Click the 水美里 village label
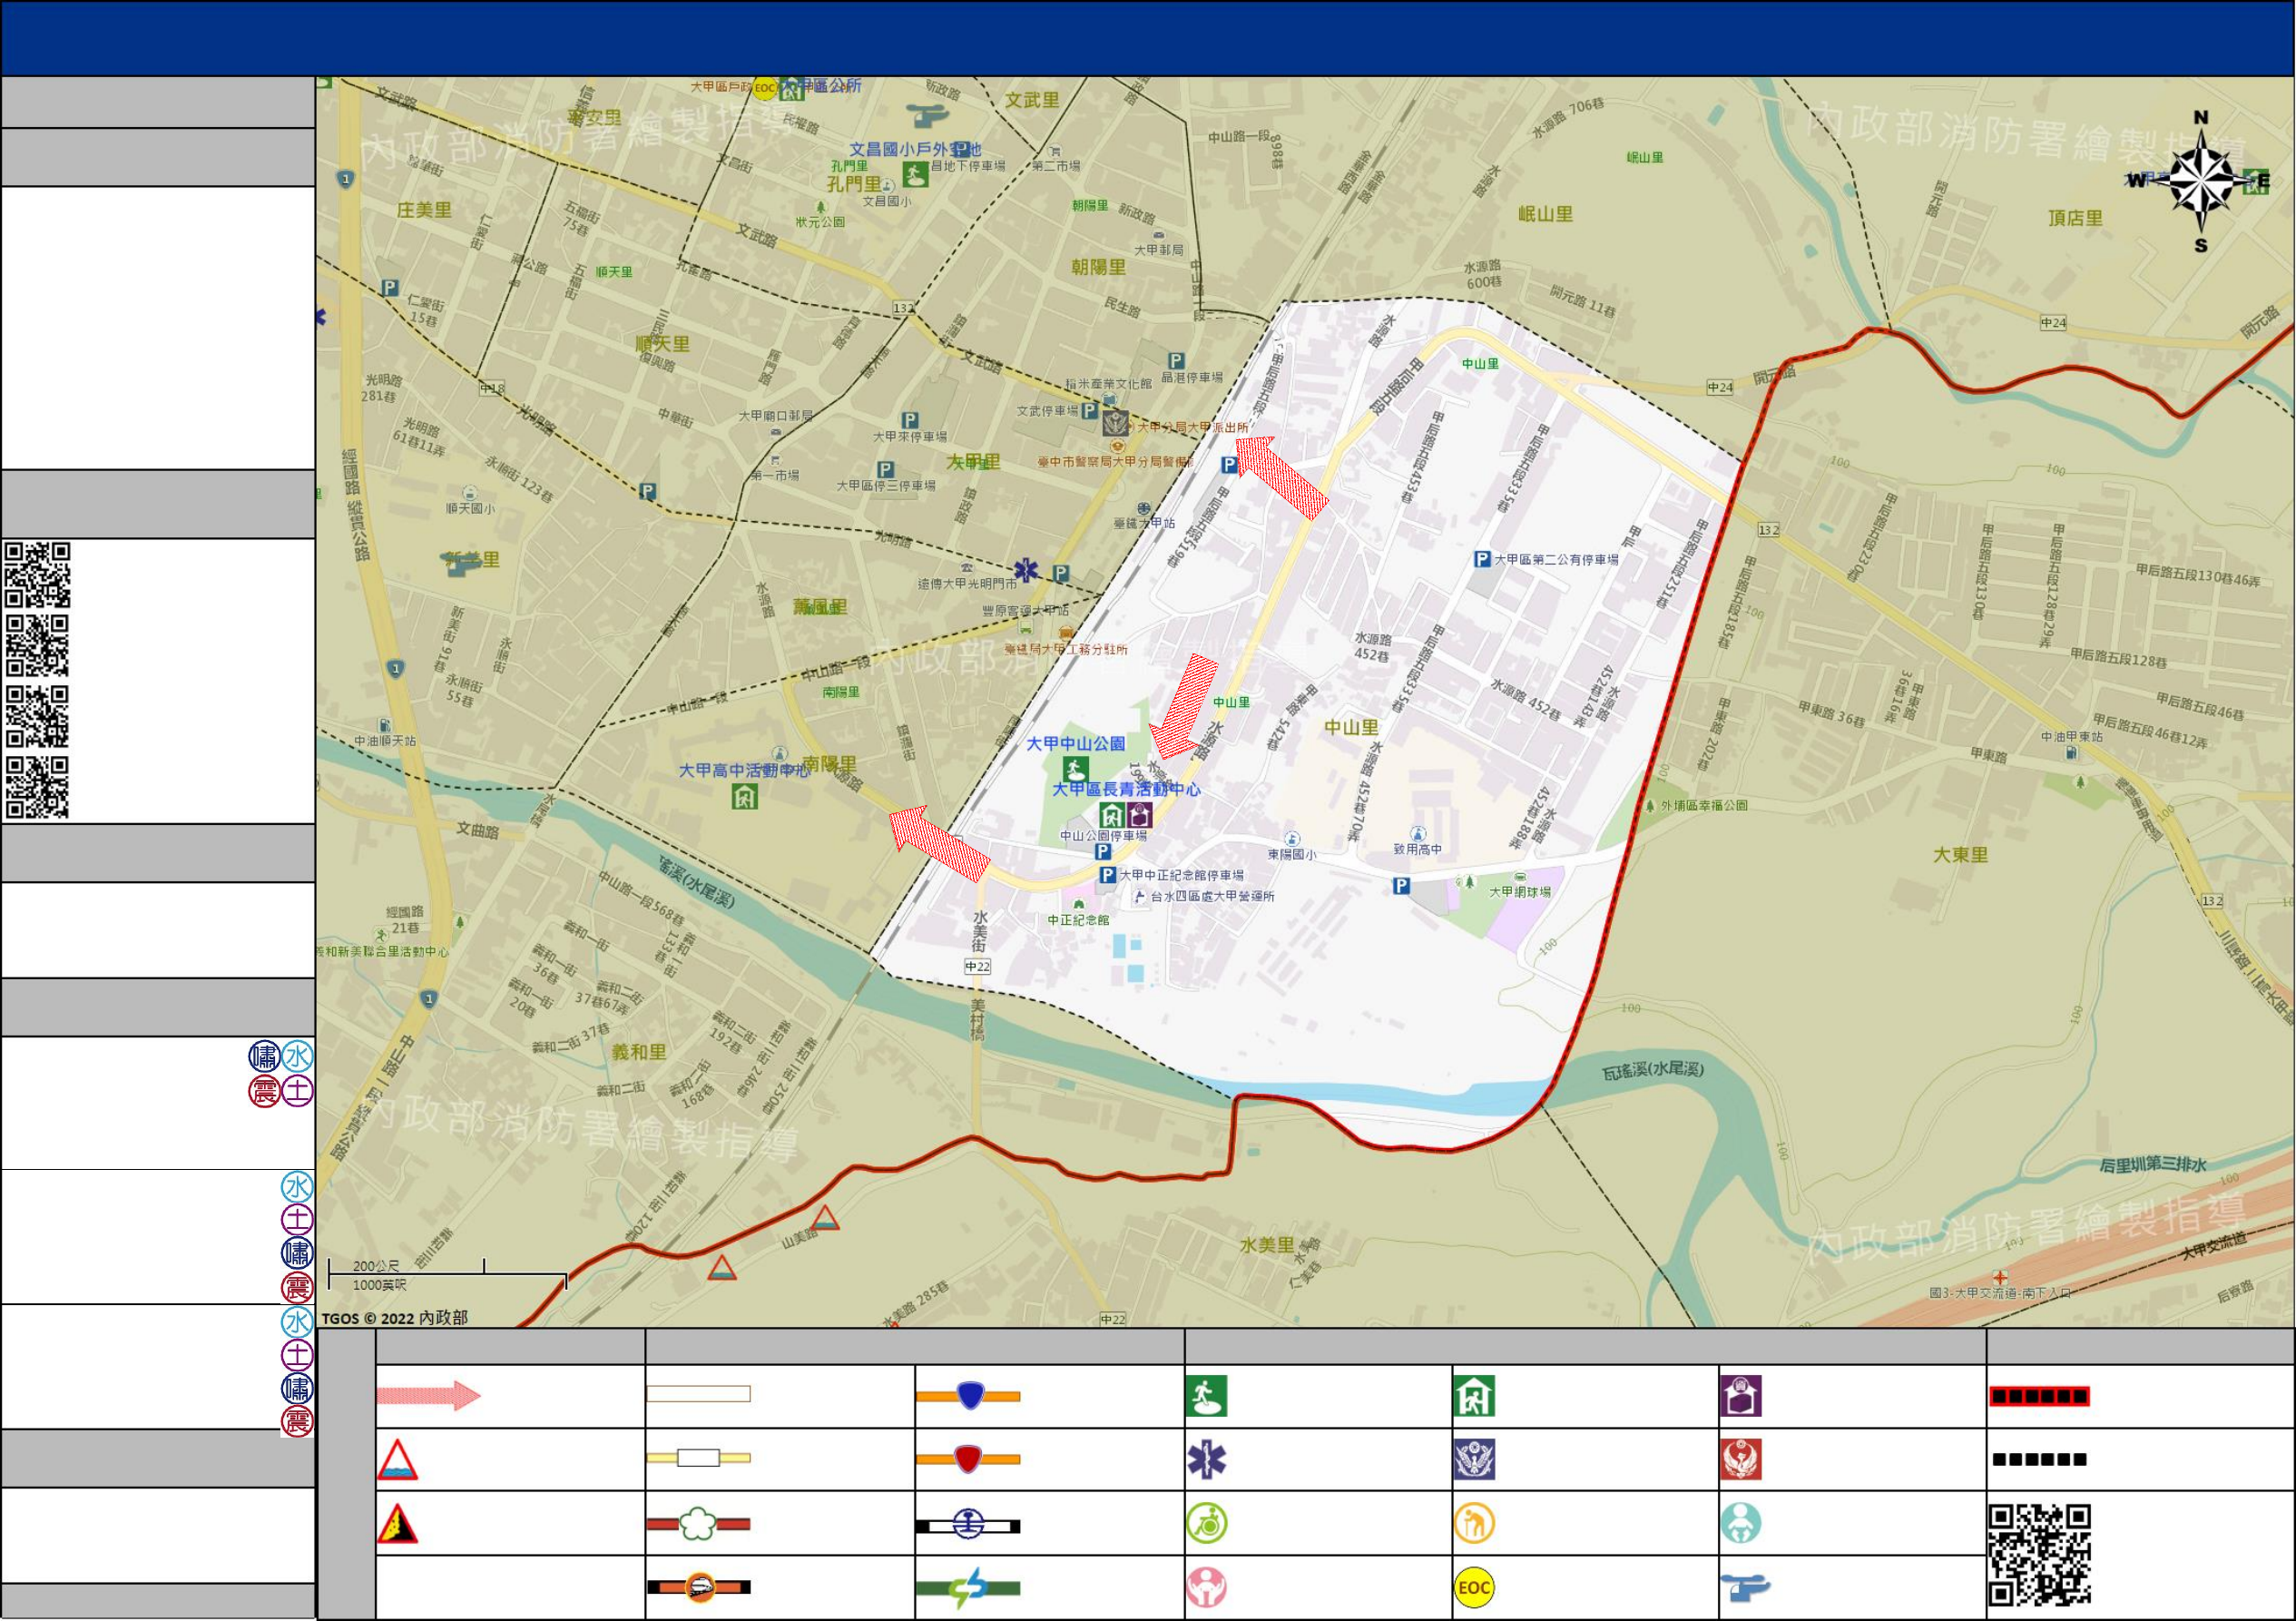The width and height of the screenshot is (2296, 1621). click(1267, 1245)
